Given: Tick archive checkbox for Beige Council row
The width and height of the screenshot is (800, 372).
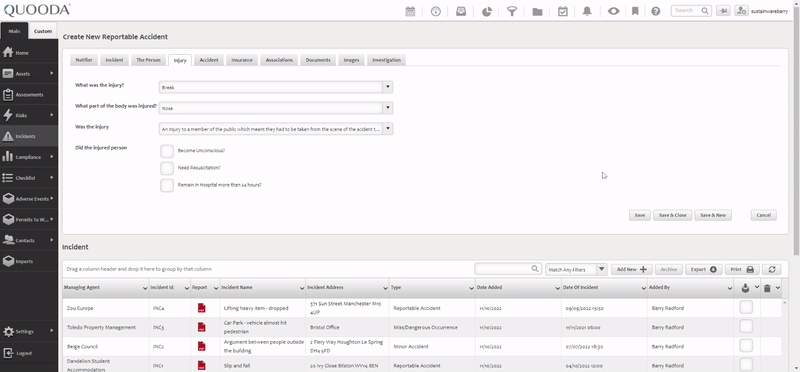Looking at the screenshot, I should tap(746, 346).
